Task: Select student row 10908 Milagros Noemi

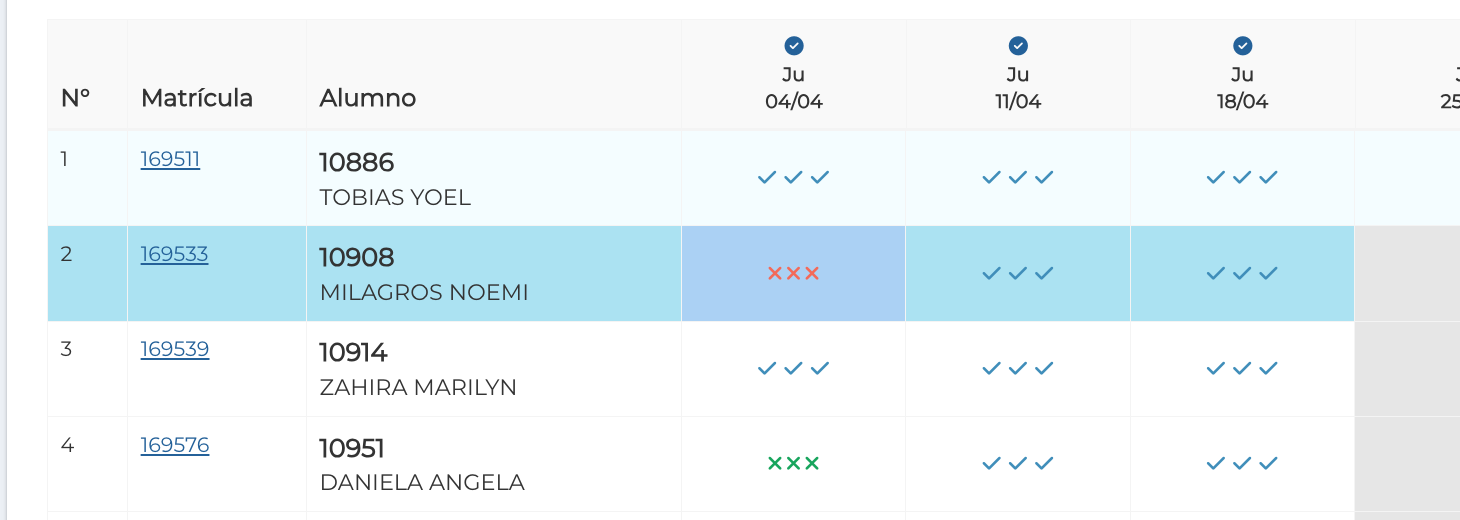Action: coord(423,274)
